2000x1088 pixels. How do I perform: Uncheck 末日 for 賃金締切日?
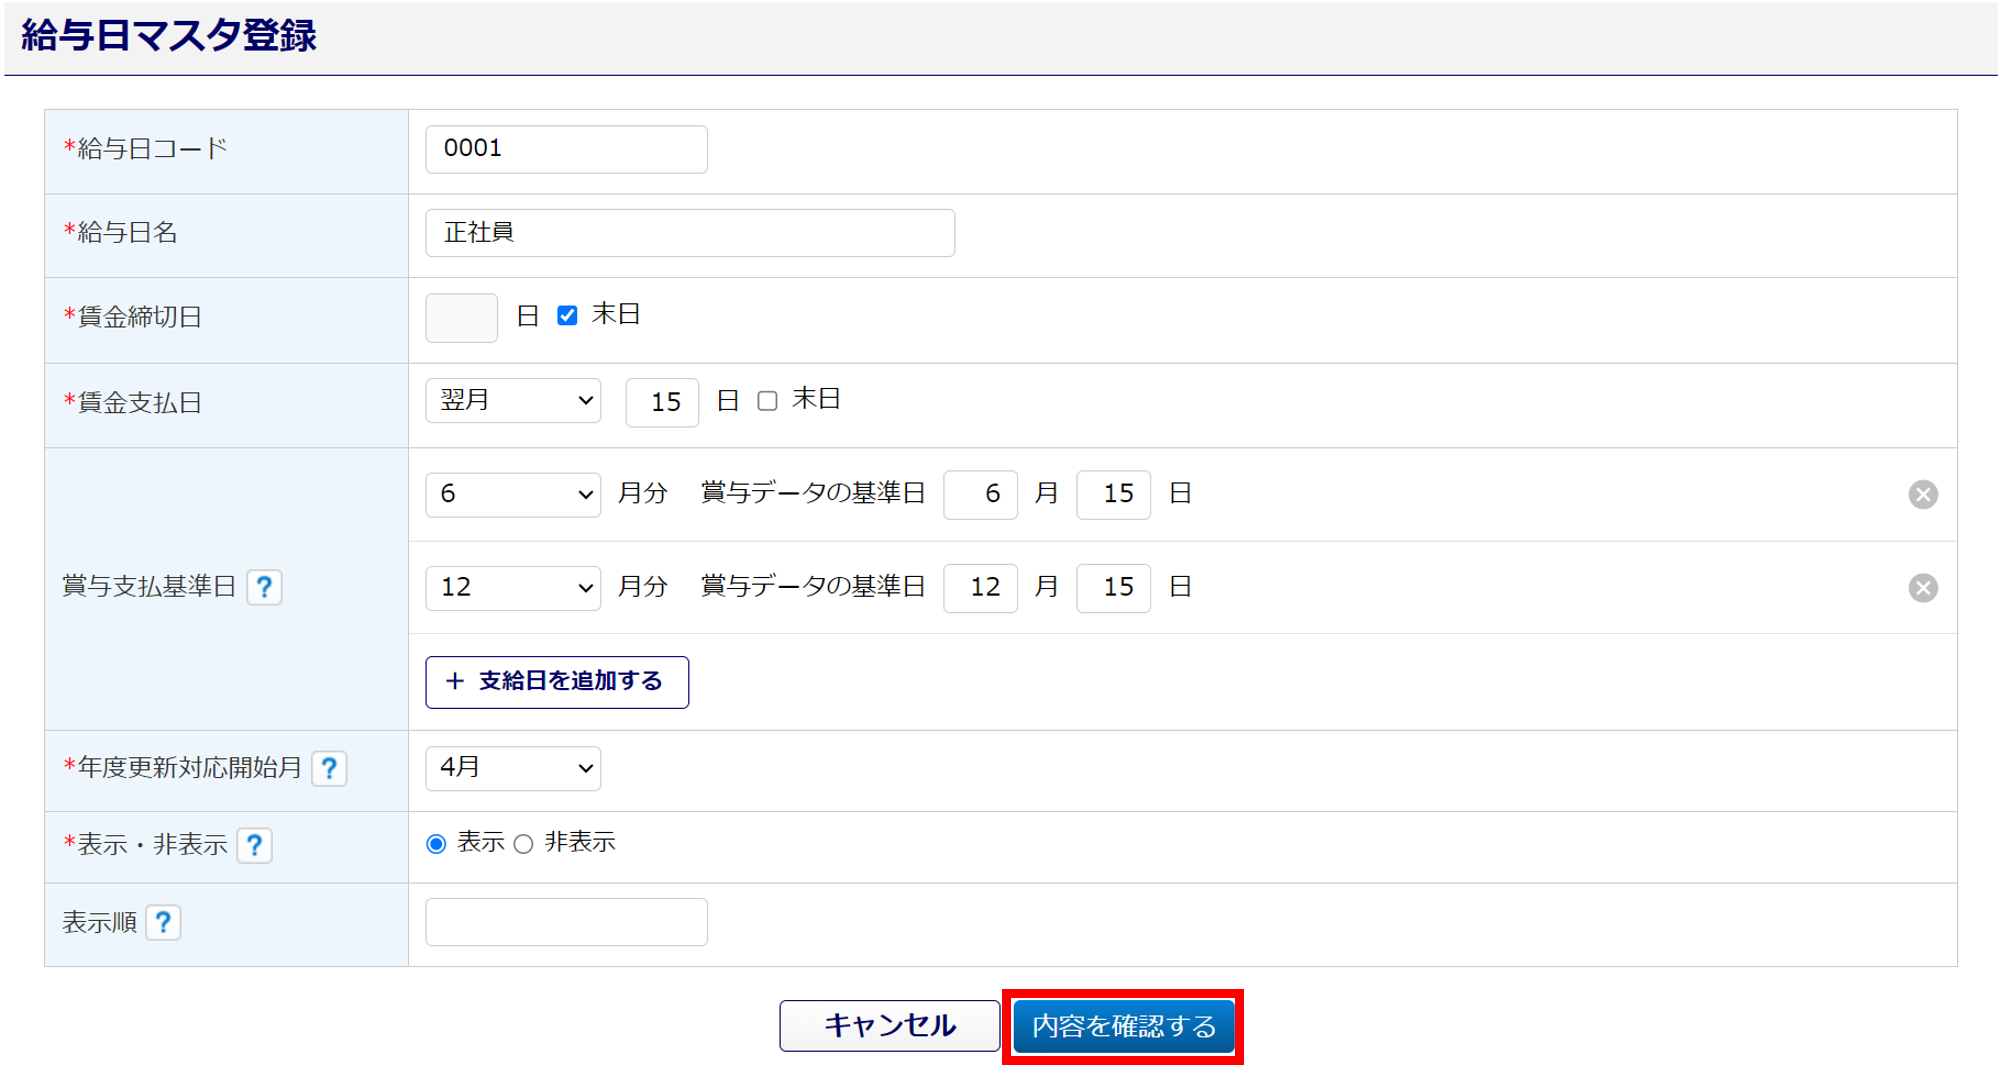click(x=567, y=316)
